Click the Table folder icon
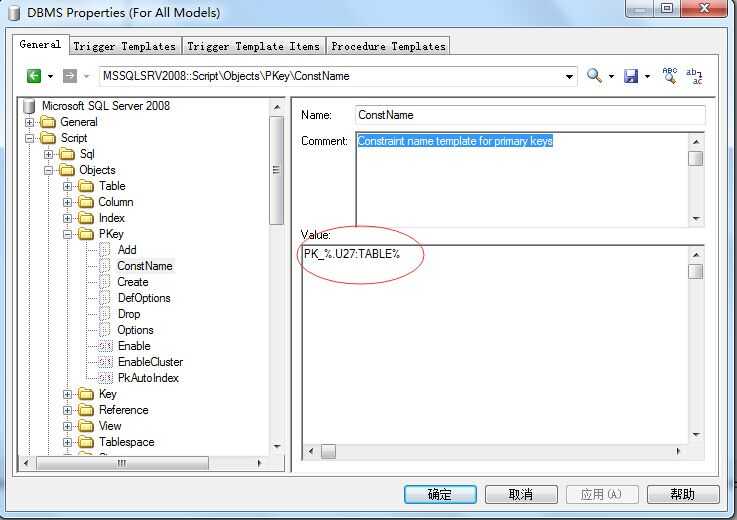 tap(86, 186)
